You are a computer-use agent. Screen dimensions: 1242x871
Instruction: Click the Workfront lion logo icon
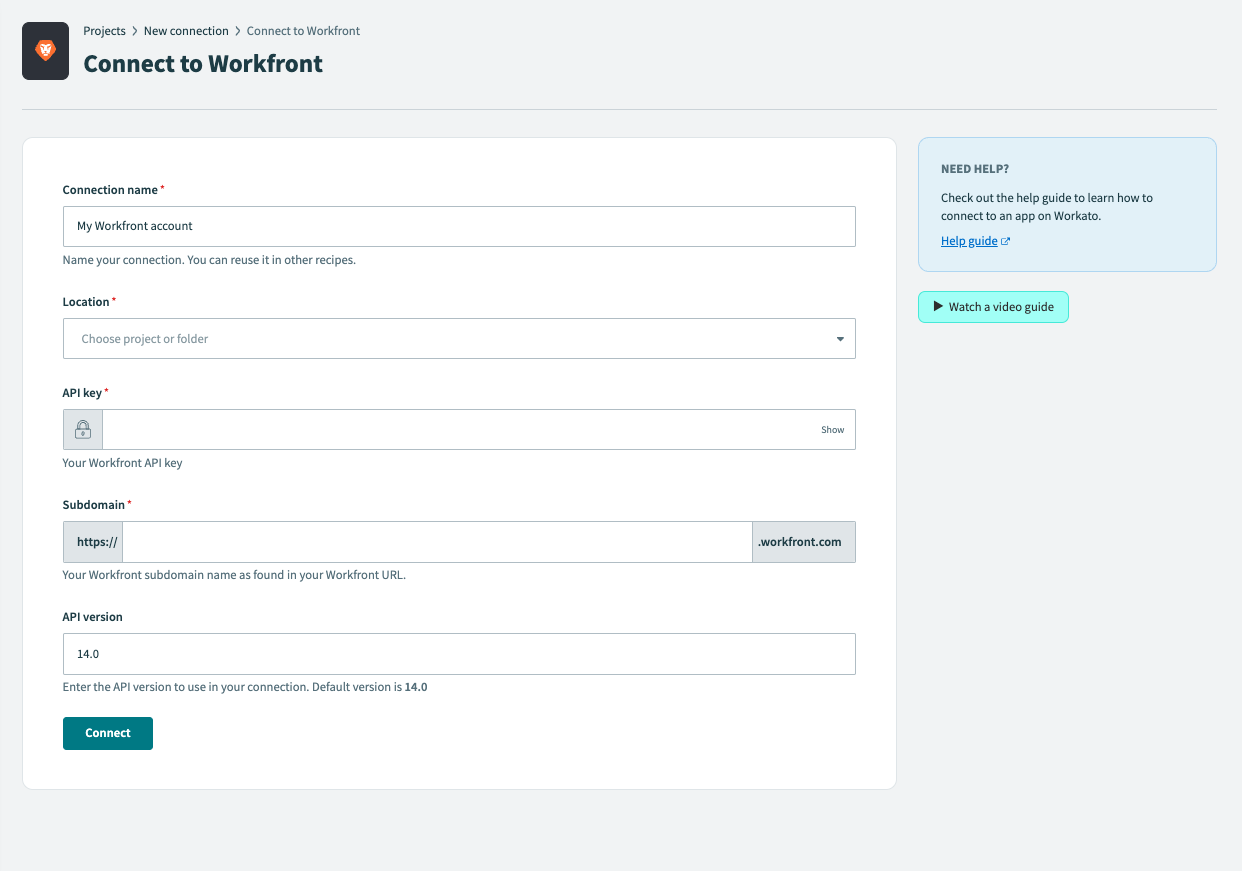click(x=45, y=51)
